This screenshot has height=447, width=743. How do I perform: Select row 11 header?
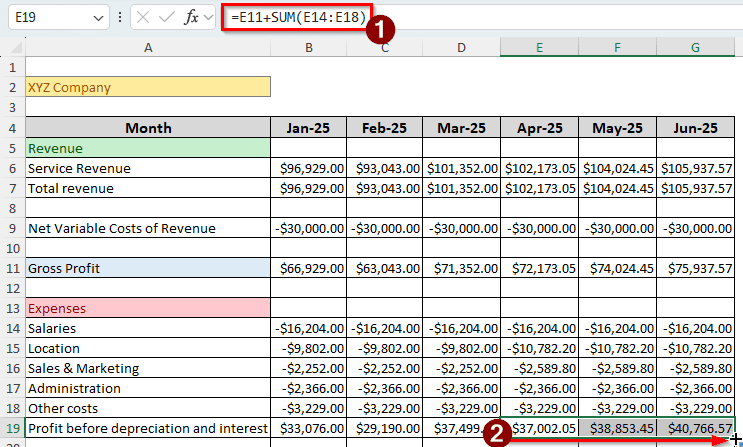coord(12,268)
